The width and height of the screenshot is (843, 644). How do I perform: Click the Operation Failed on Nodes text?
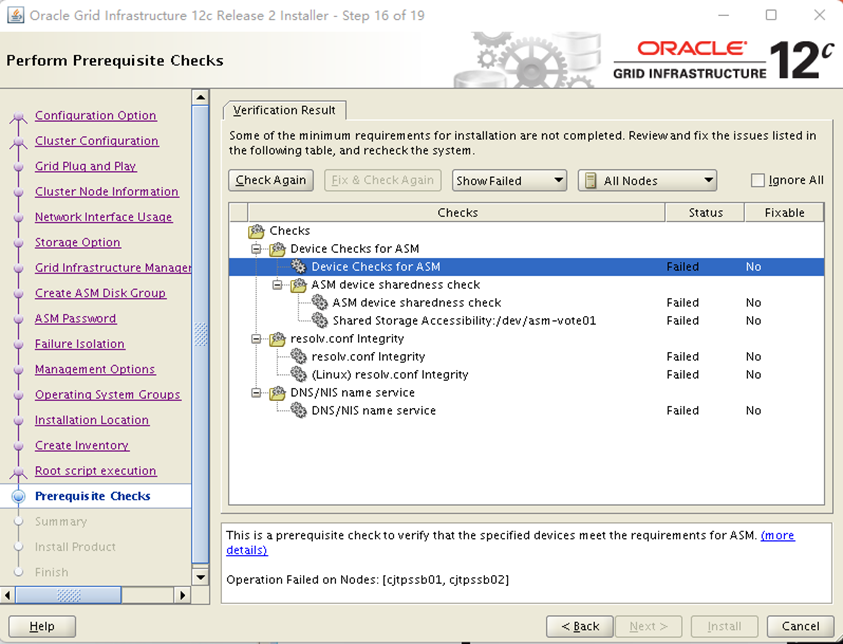(367, 579)
